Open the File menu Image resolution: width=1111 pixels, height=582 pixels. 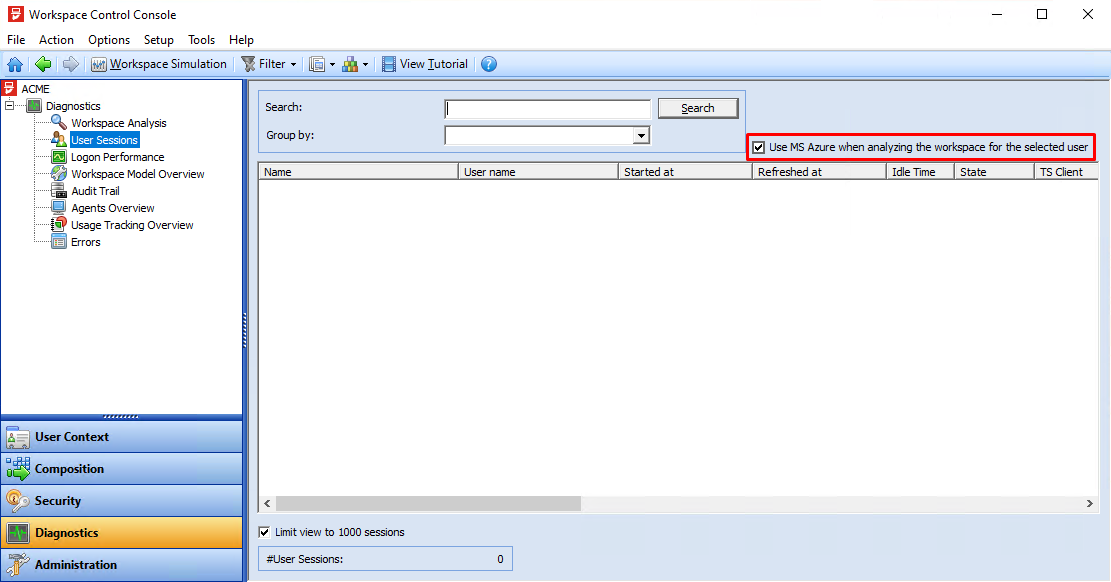pyautogui.click(x=16, y=40)
